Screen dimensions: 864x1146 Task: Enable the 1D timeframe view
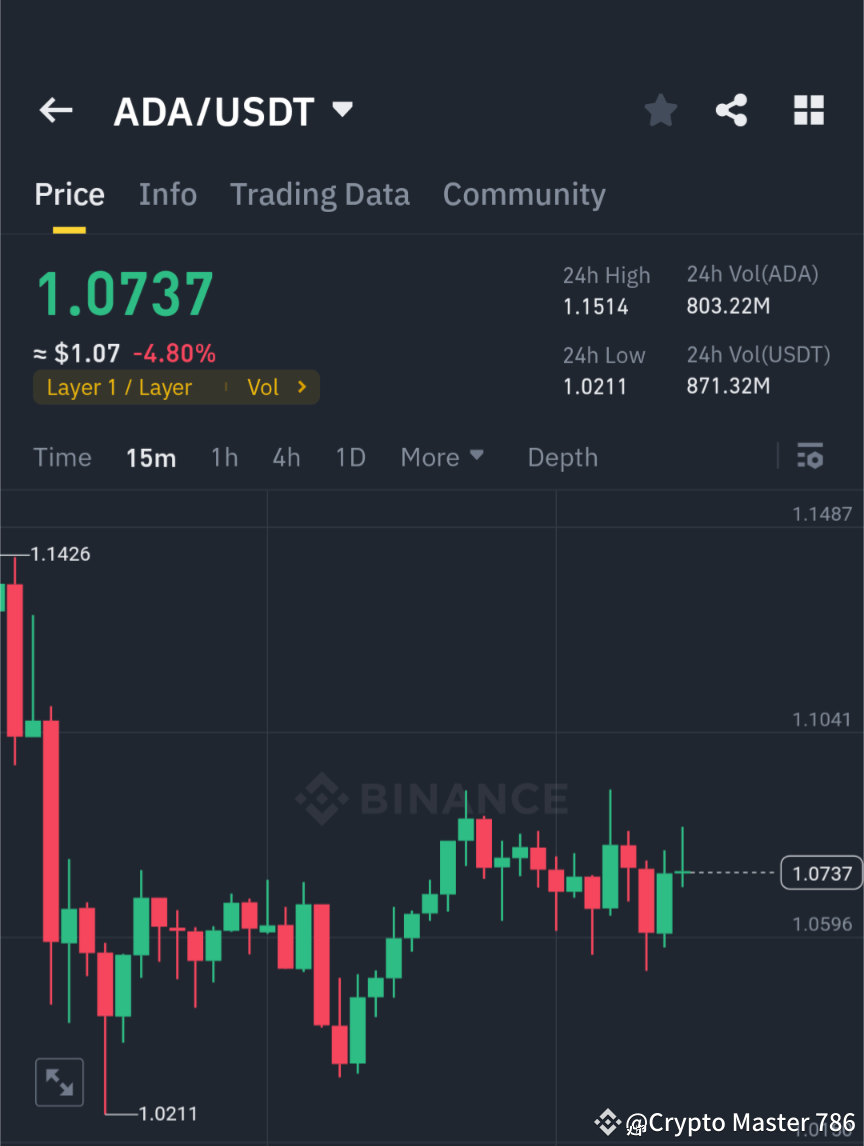pyautogui.click(x=350, y=457)
